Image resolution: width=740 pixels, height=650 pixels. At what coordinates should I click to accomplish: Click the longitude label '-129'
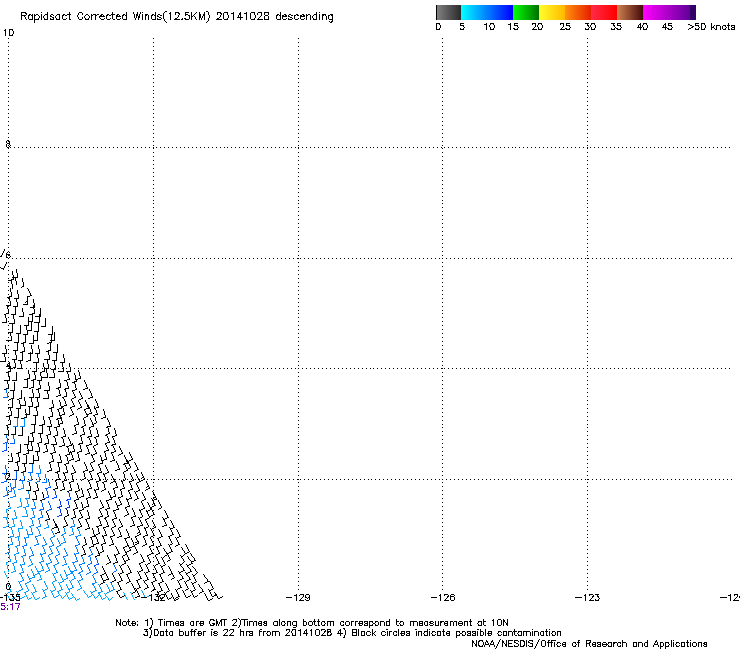point(298,598)
